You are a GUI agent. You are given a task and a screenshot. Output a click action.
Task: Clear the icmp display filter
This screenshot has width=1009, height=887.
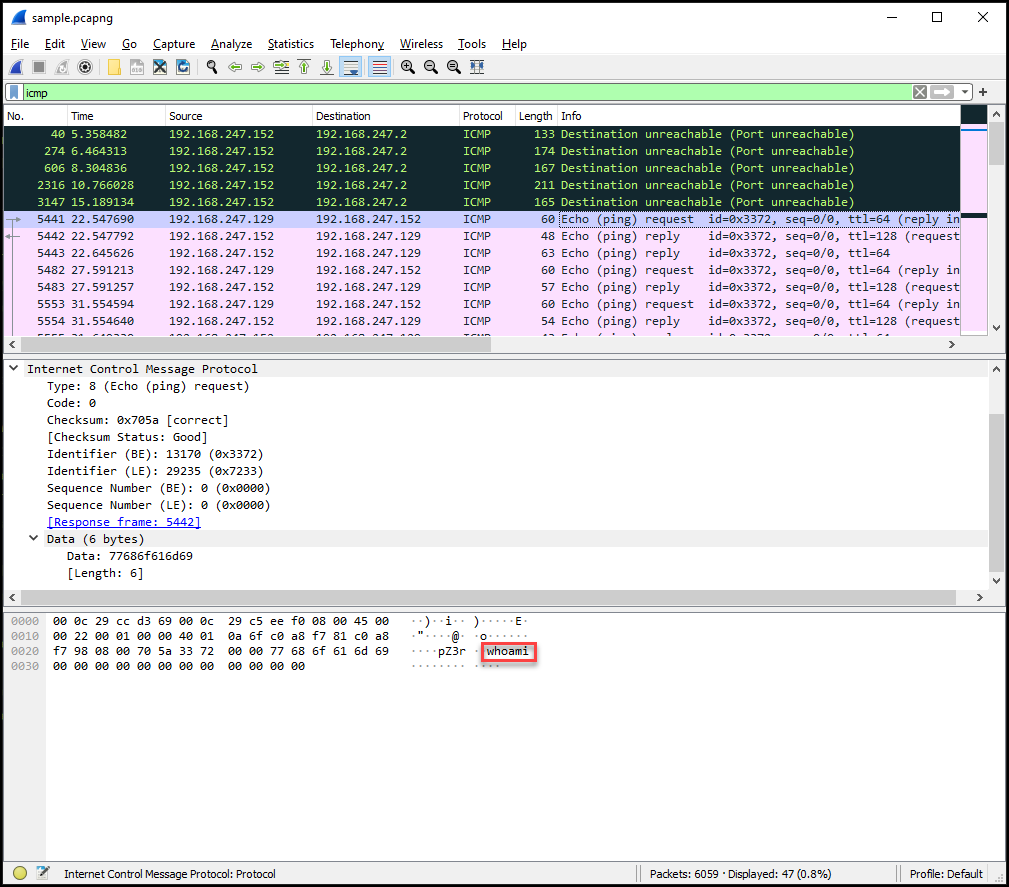tap(919, 92)
